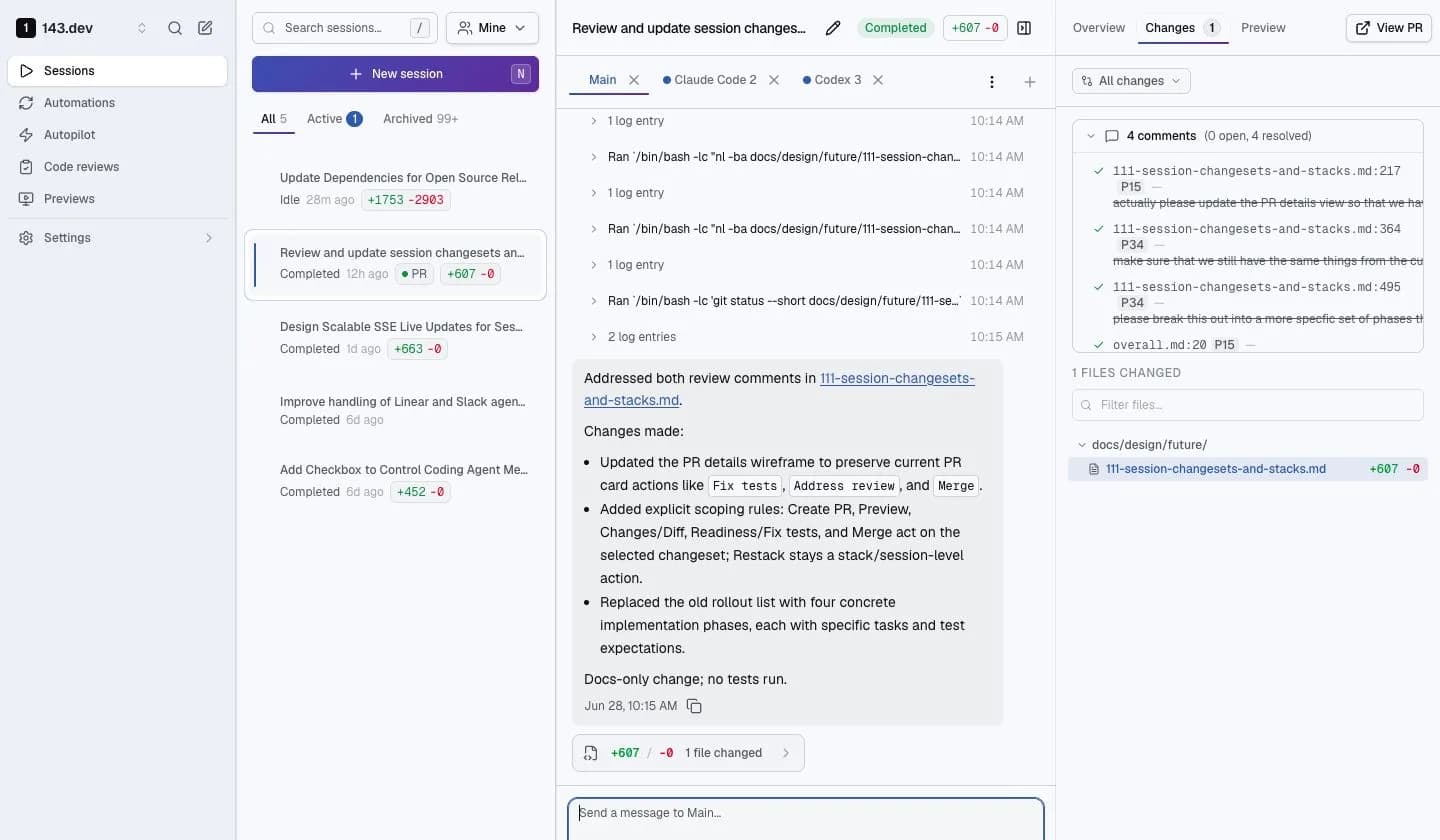Open Add Checkbox to Control Coding Agent session
Image resolution: width=1440 pixels, height=840 pixels.
(x=395, y=480)
